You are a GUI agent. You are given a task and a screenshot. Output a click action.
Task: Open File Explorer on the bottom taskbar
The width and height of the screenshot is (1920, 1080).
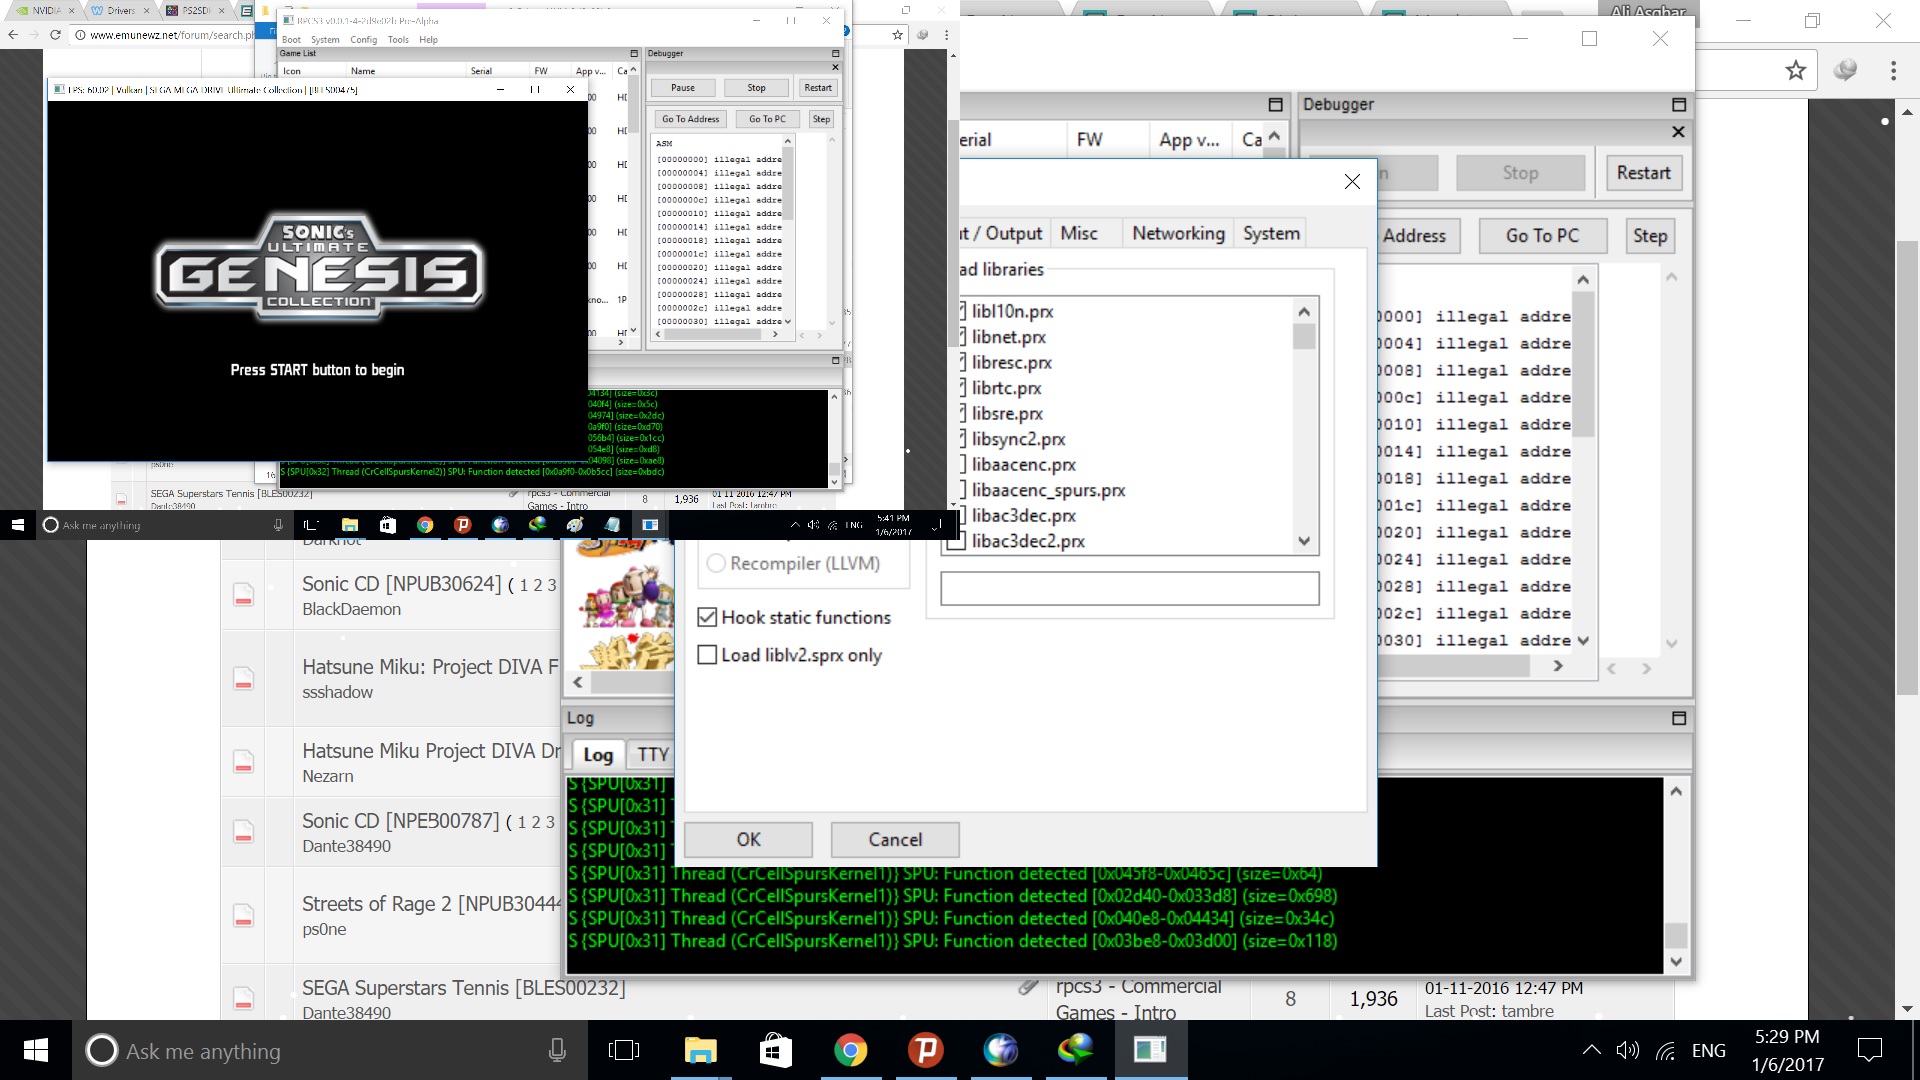click(x=700, y=1050)
